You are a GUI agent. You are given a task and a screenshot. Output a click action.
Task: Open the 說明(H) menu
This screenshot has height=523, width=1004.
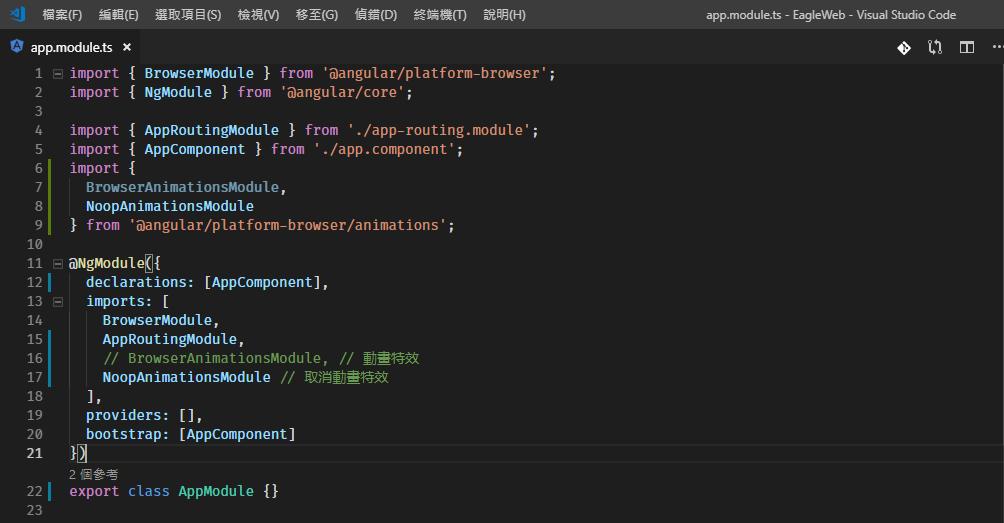pyautogui.click(x=505, y=14)
